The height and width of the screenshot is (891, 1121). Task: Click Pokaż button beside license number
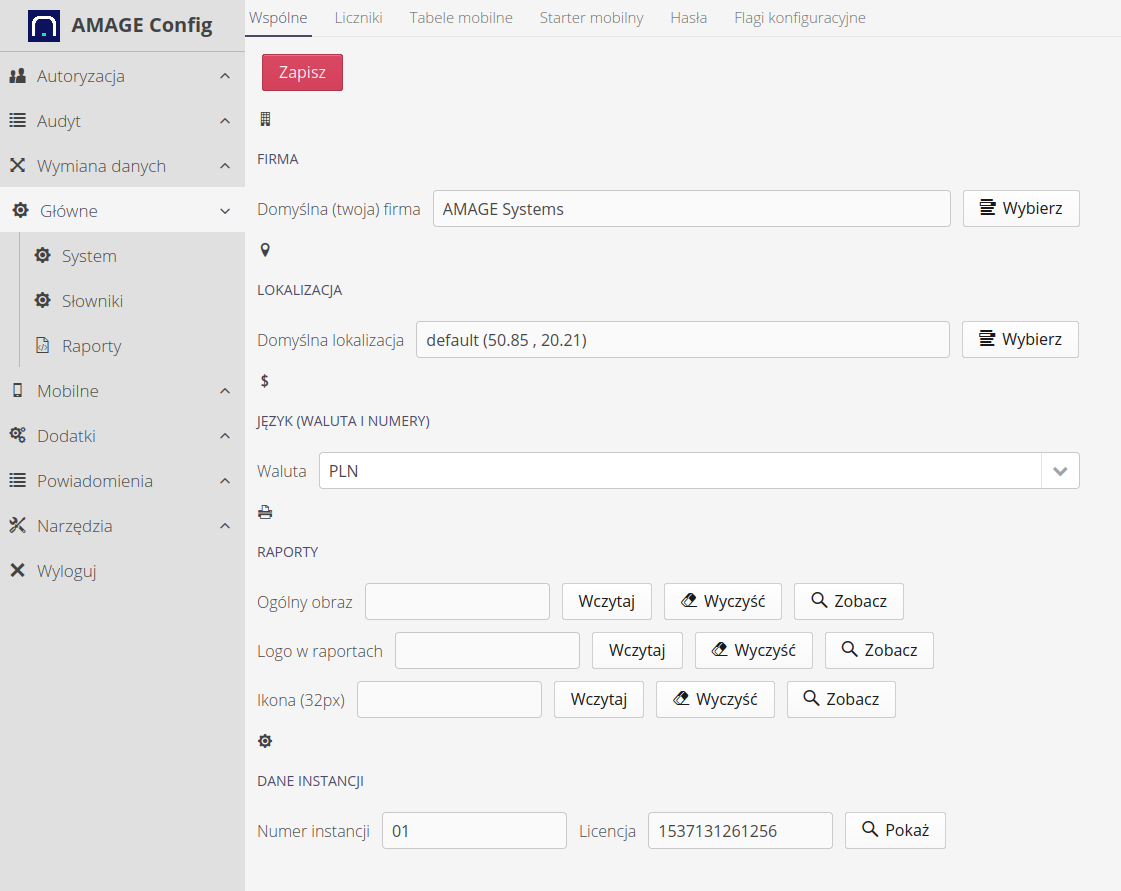pyautogui.click(x=895, y=830)
